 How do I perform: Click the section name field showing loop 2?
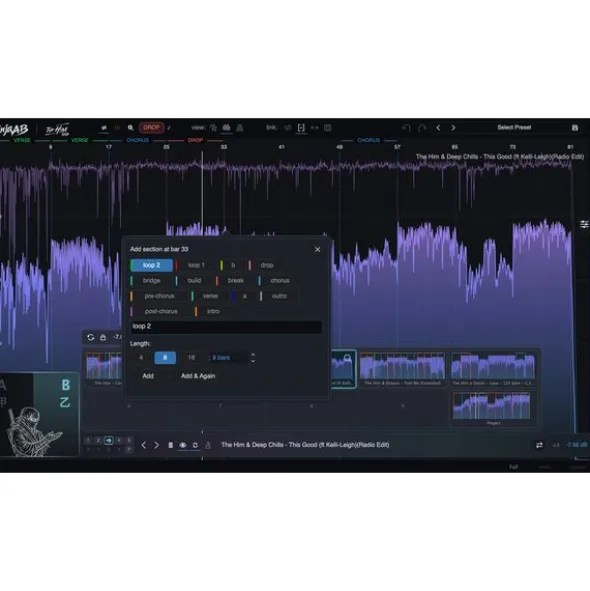(226, 327)
